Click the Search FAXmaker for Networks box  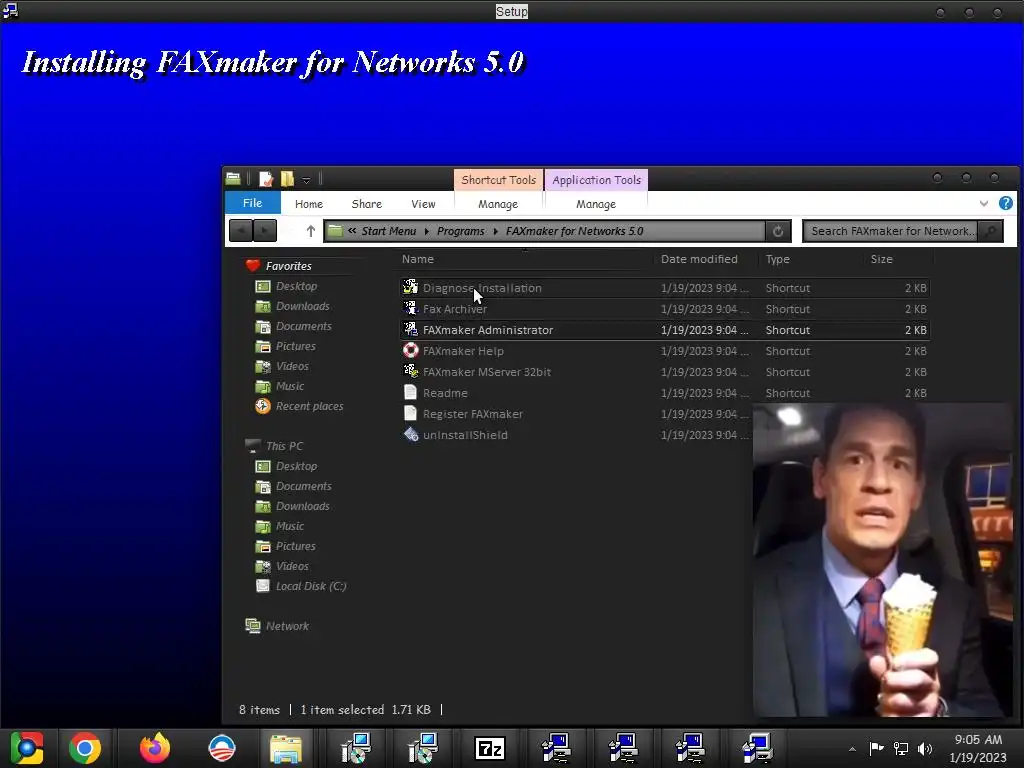pyautogui.click(x=891, y=231)
